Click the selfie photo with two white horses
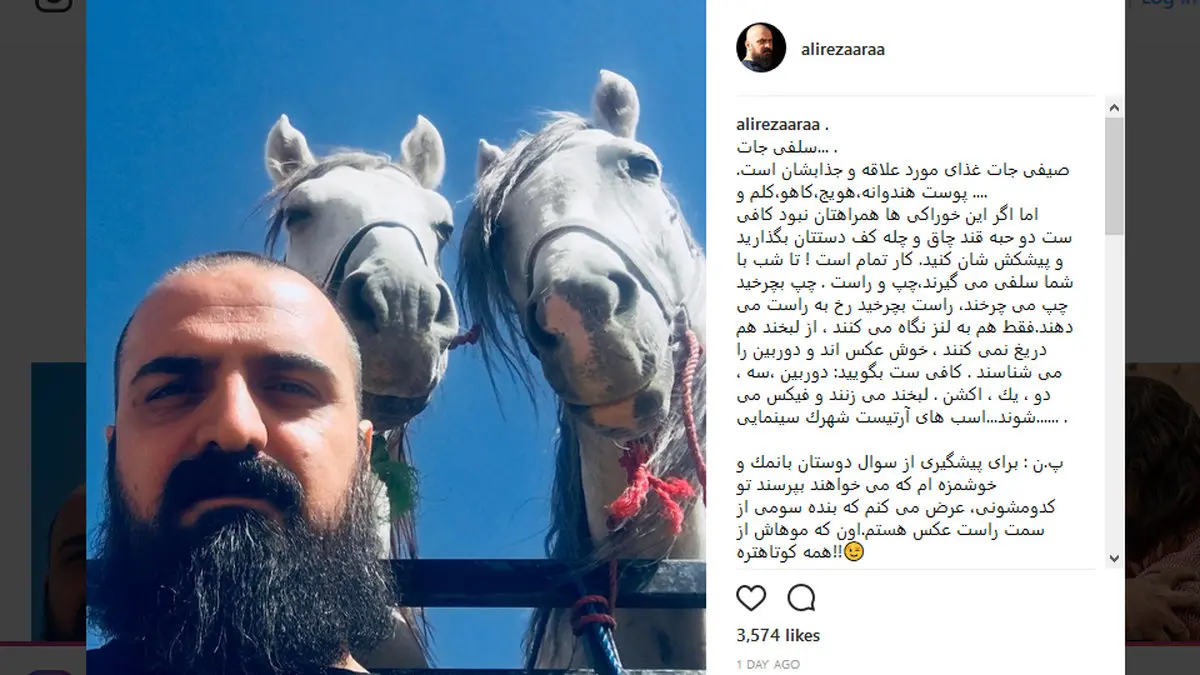Viewport: 1200px width, 675px height. tap(396, 337)
